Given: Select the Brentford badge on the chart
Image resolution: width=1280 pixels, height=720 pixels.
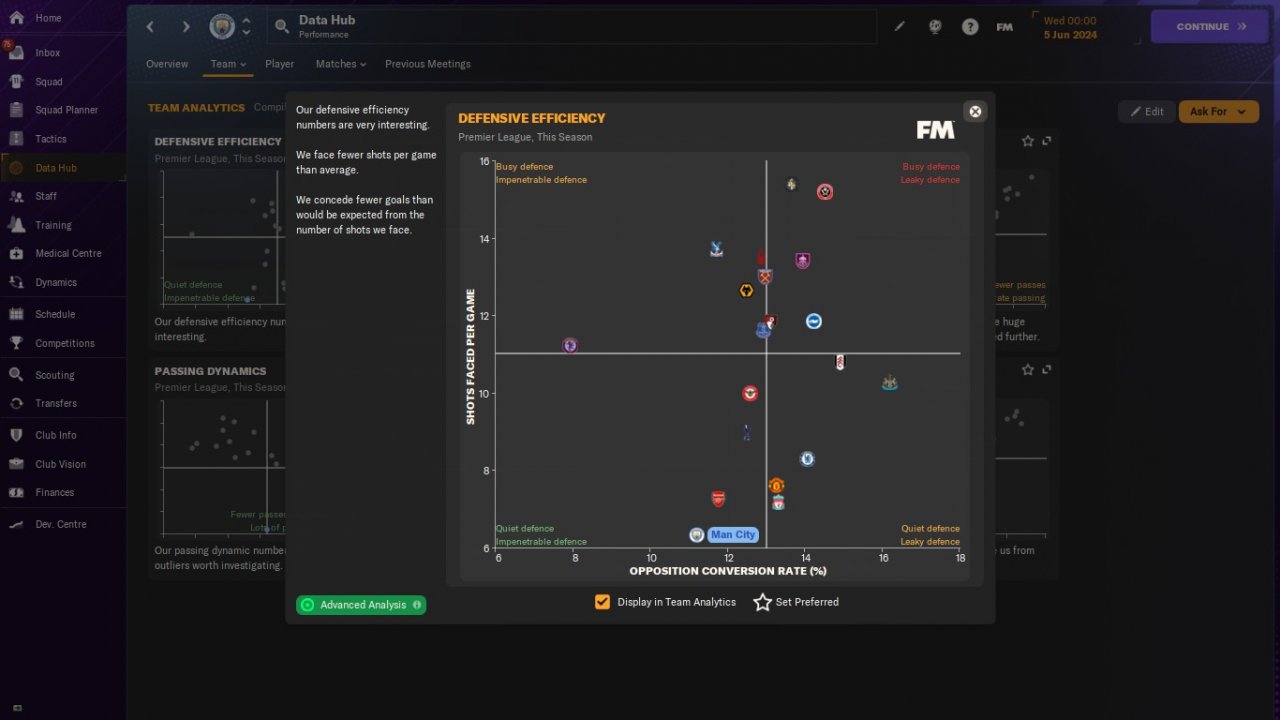Looking at the screenshot, I should (751, 394).
